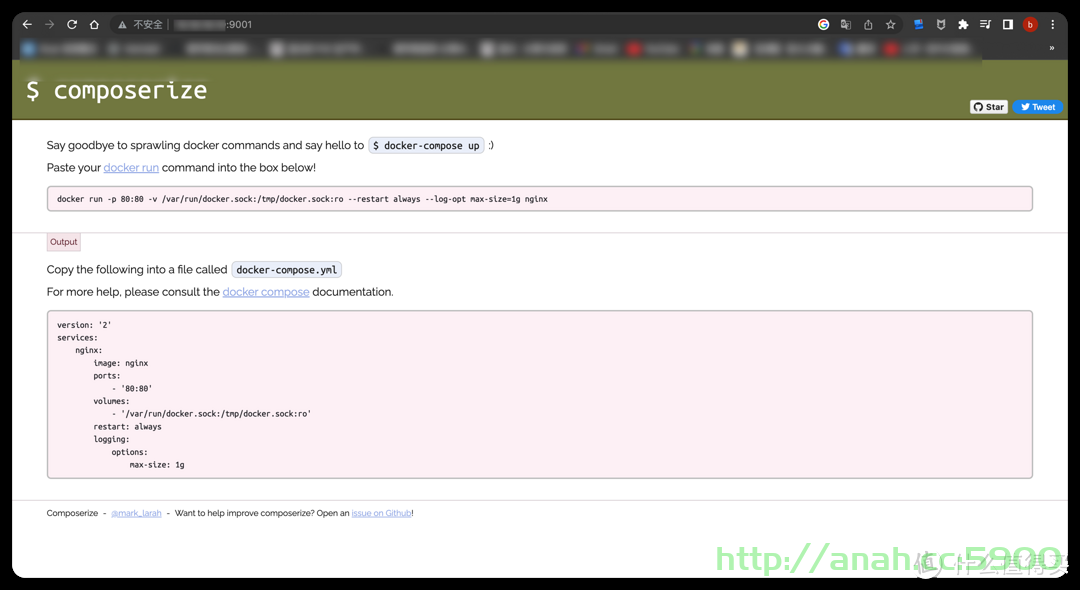Click the docker-compose.yml filename badge
The image size is (1080, 590).
pos(287,270)
